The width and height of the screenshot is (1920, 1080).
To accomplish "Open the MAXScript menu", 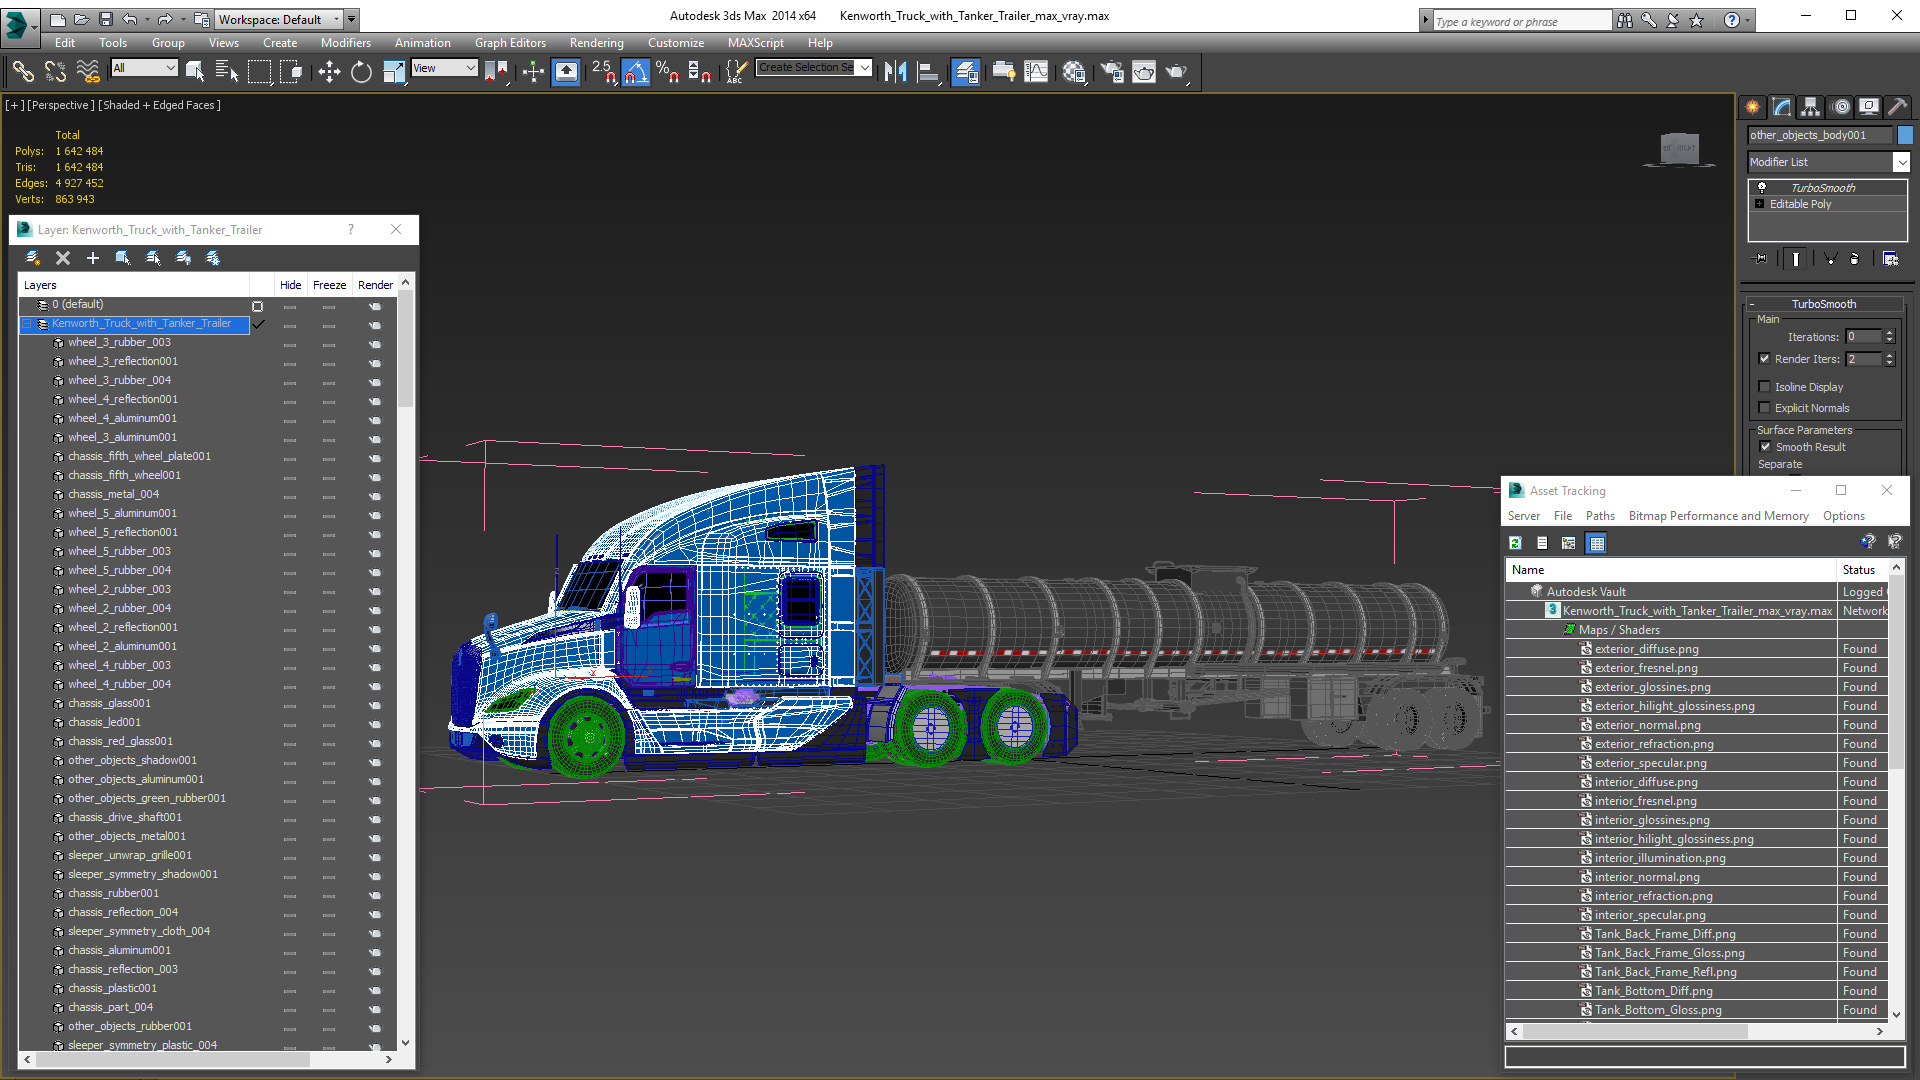I will click(x=756, y=43).
